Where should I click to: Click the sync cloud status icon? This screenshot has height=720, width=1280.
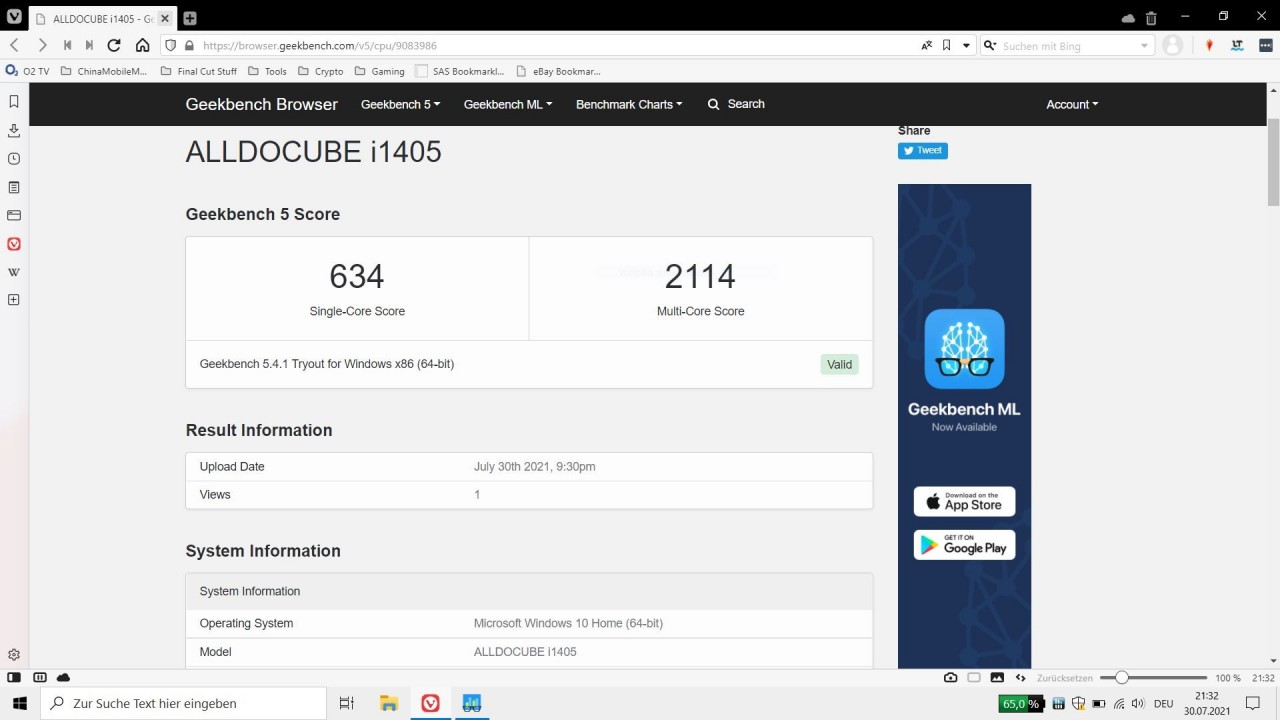[63, 678]
